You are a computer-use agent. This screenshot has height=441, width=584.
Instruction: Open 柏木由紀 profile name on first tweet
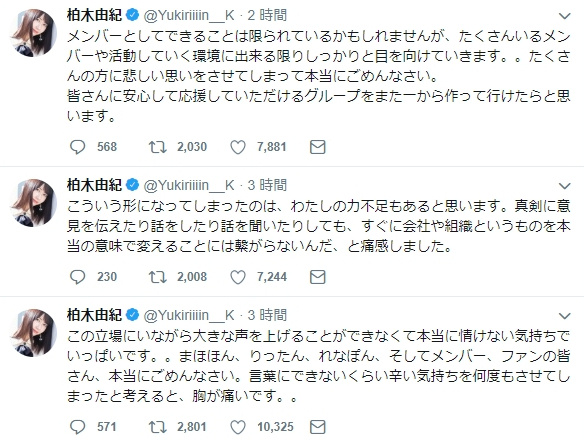tap(94, 15)
